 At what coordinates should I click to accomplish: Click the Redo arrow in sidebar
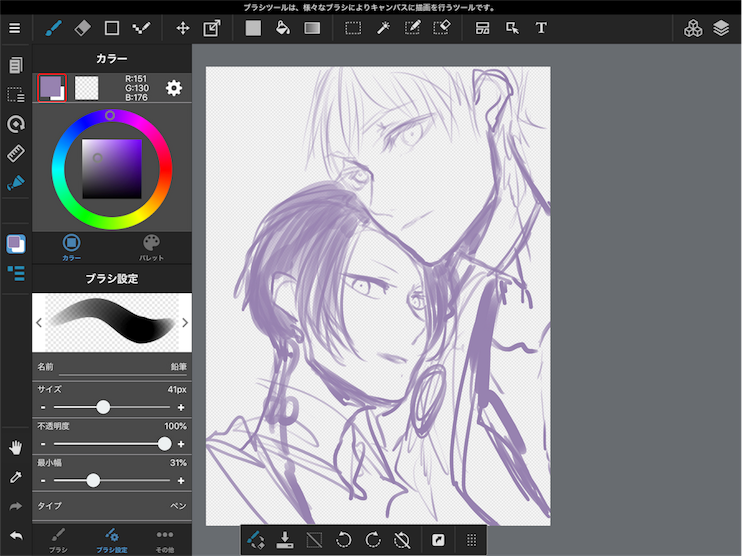coord(16,506)
